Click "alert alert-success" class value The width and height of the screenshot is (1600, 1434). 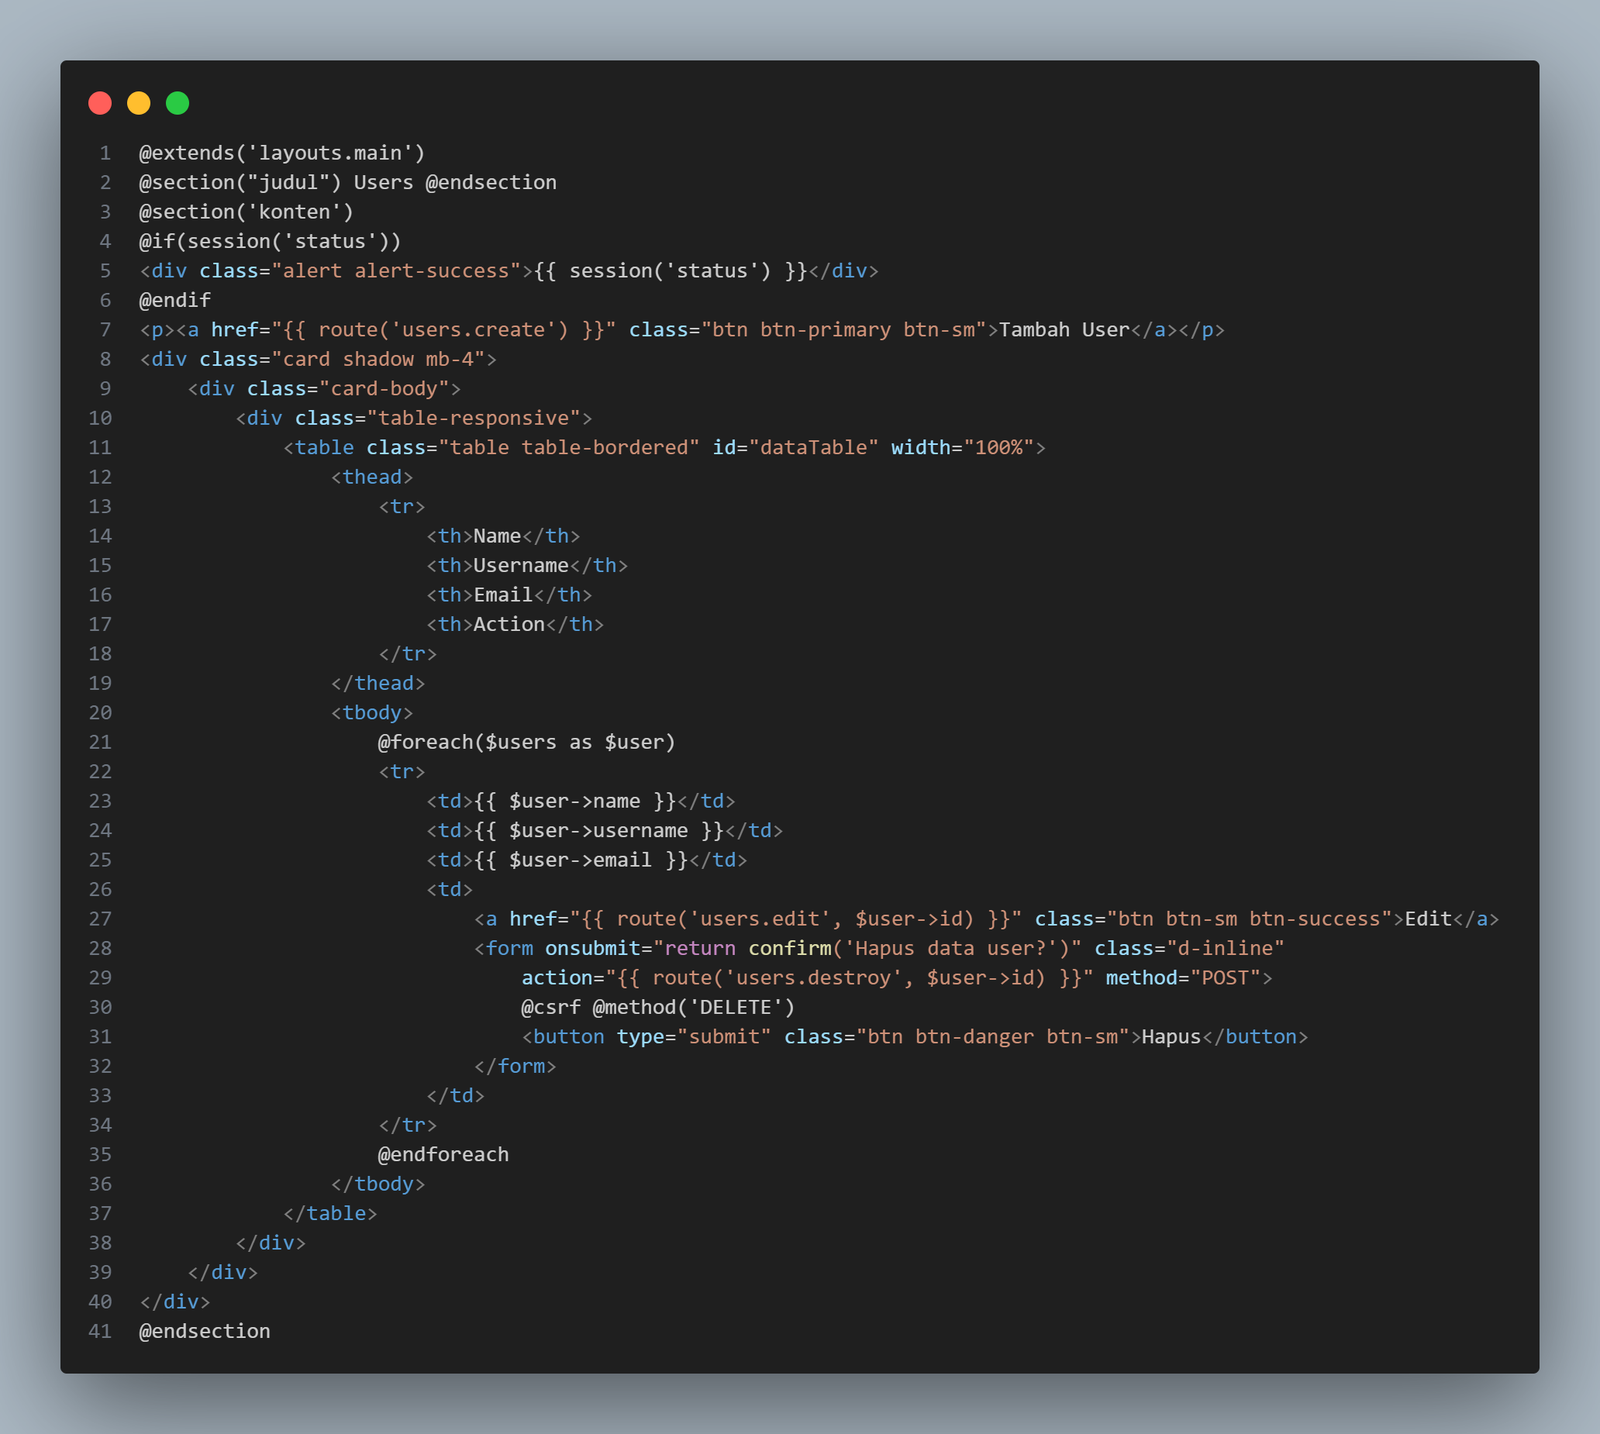(x=396, y=271)
